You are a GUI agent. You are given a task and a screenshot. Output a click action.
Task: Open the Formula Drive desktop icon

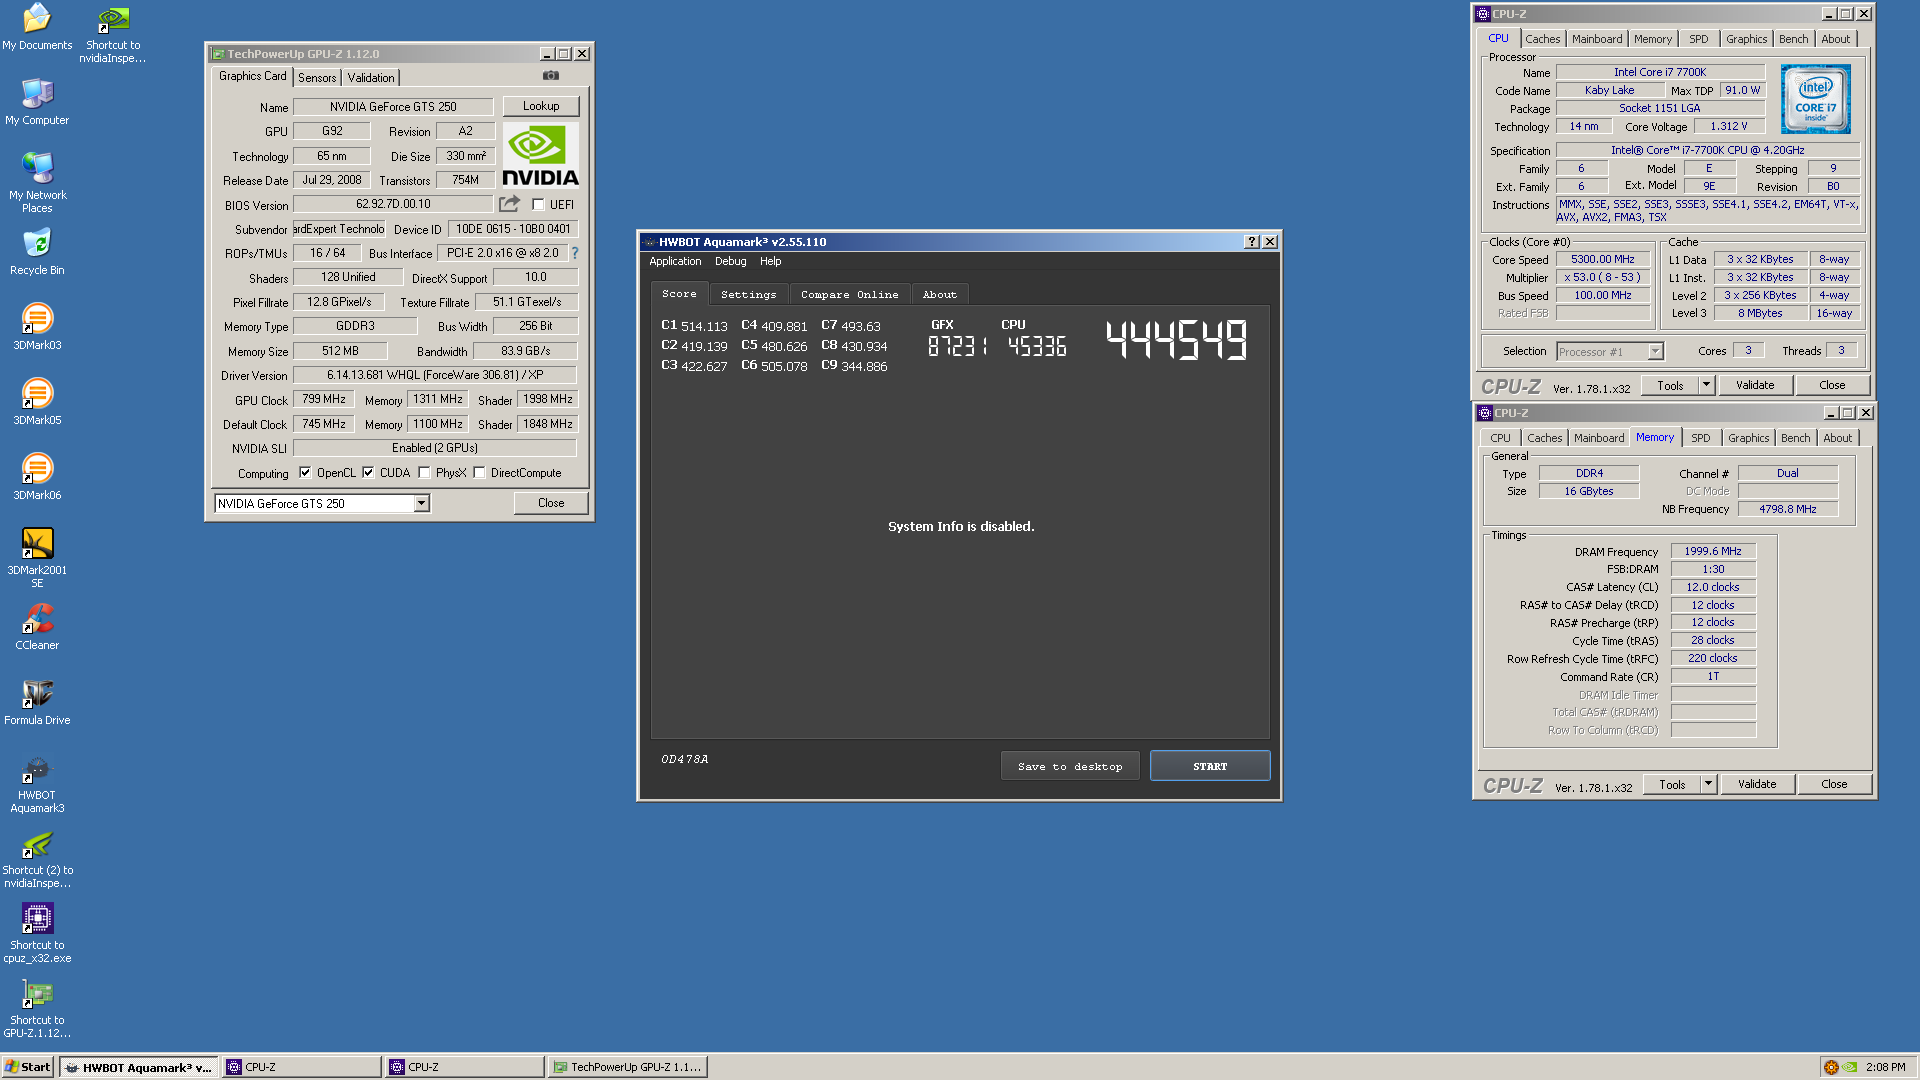37,702
